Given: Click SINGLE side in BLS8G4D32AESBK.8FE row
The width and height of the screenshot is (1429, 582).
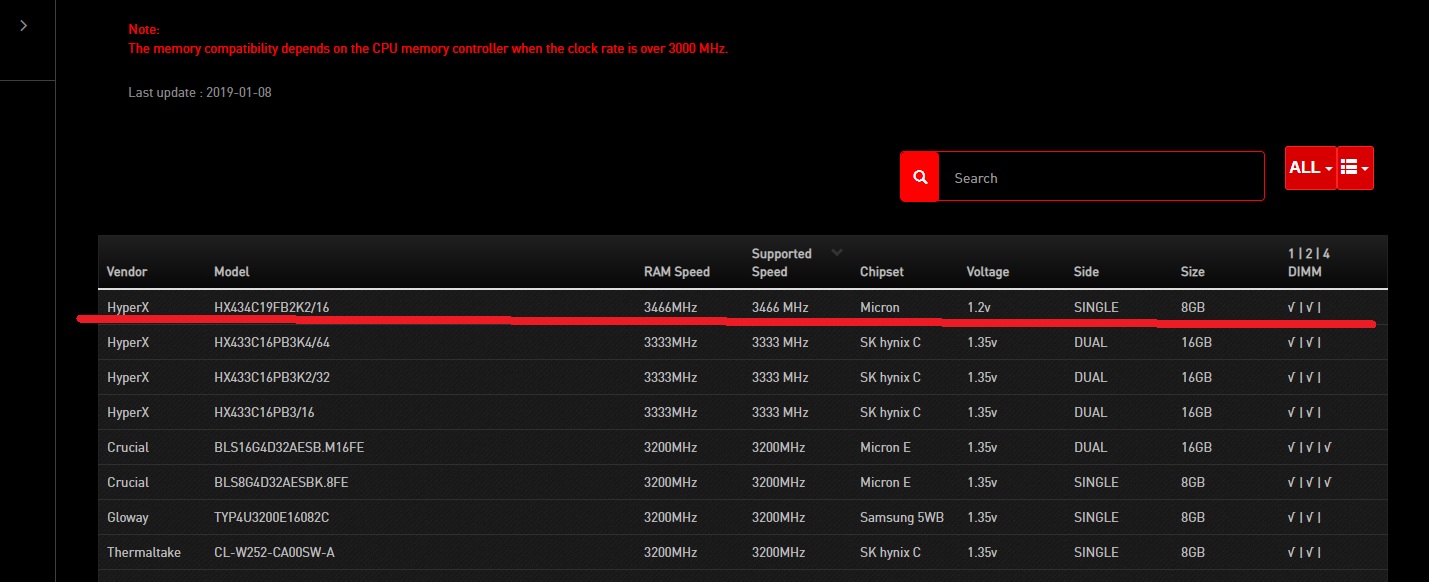Looking at the screenshot, I should click(x=1096, y=482).
